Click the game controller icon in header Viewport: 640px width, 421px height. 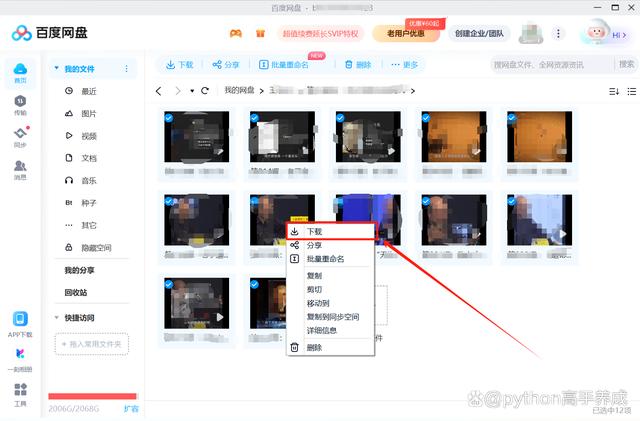coord(236,33)
